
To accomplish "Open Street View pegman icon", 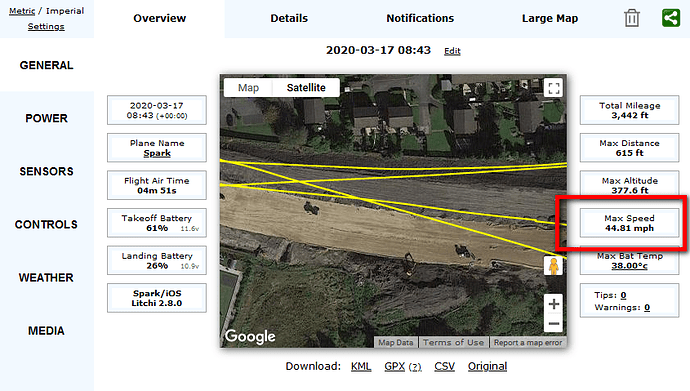I will tap(554, 266).
